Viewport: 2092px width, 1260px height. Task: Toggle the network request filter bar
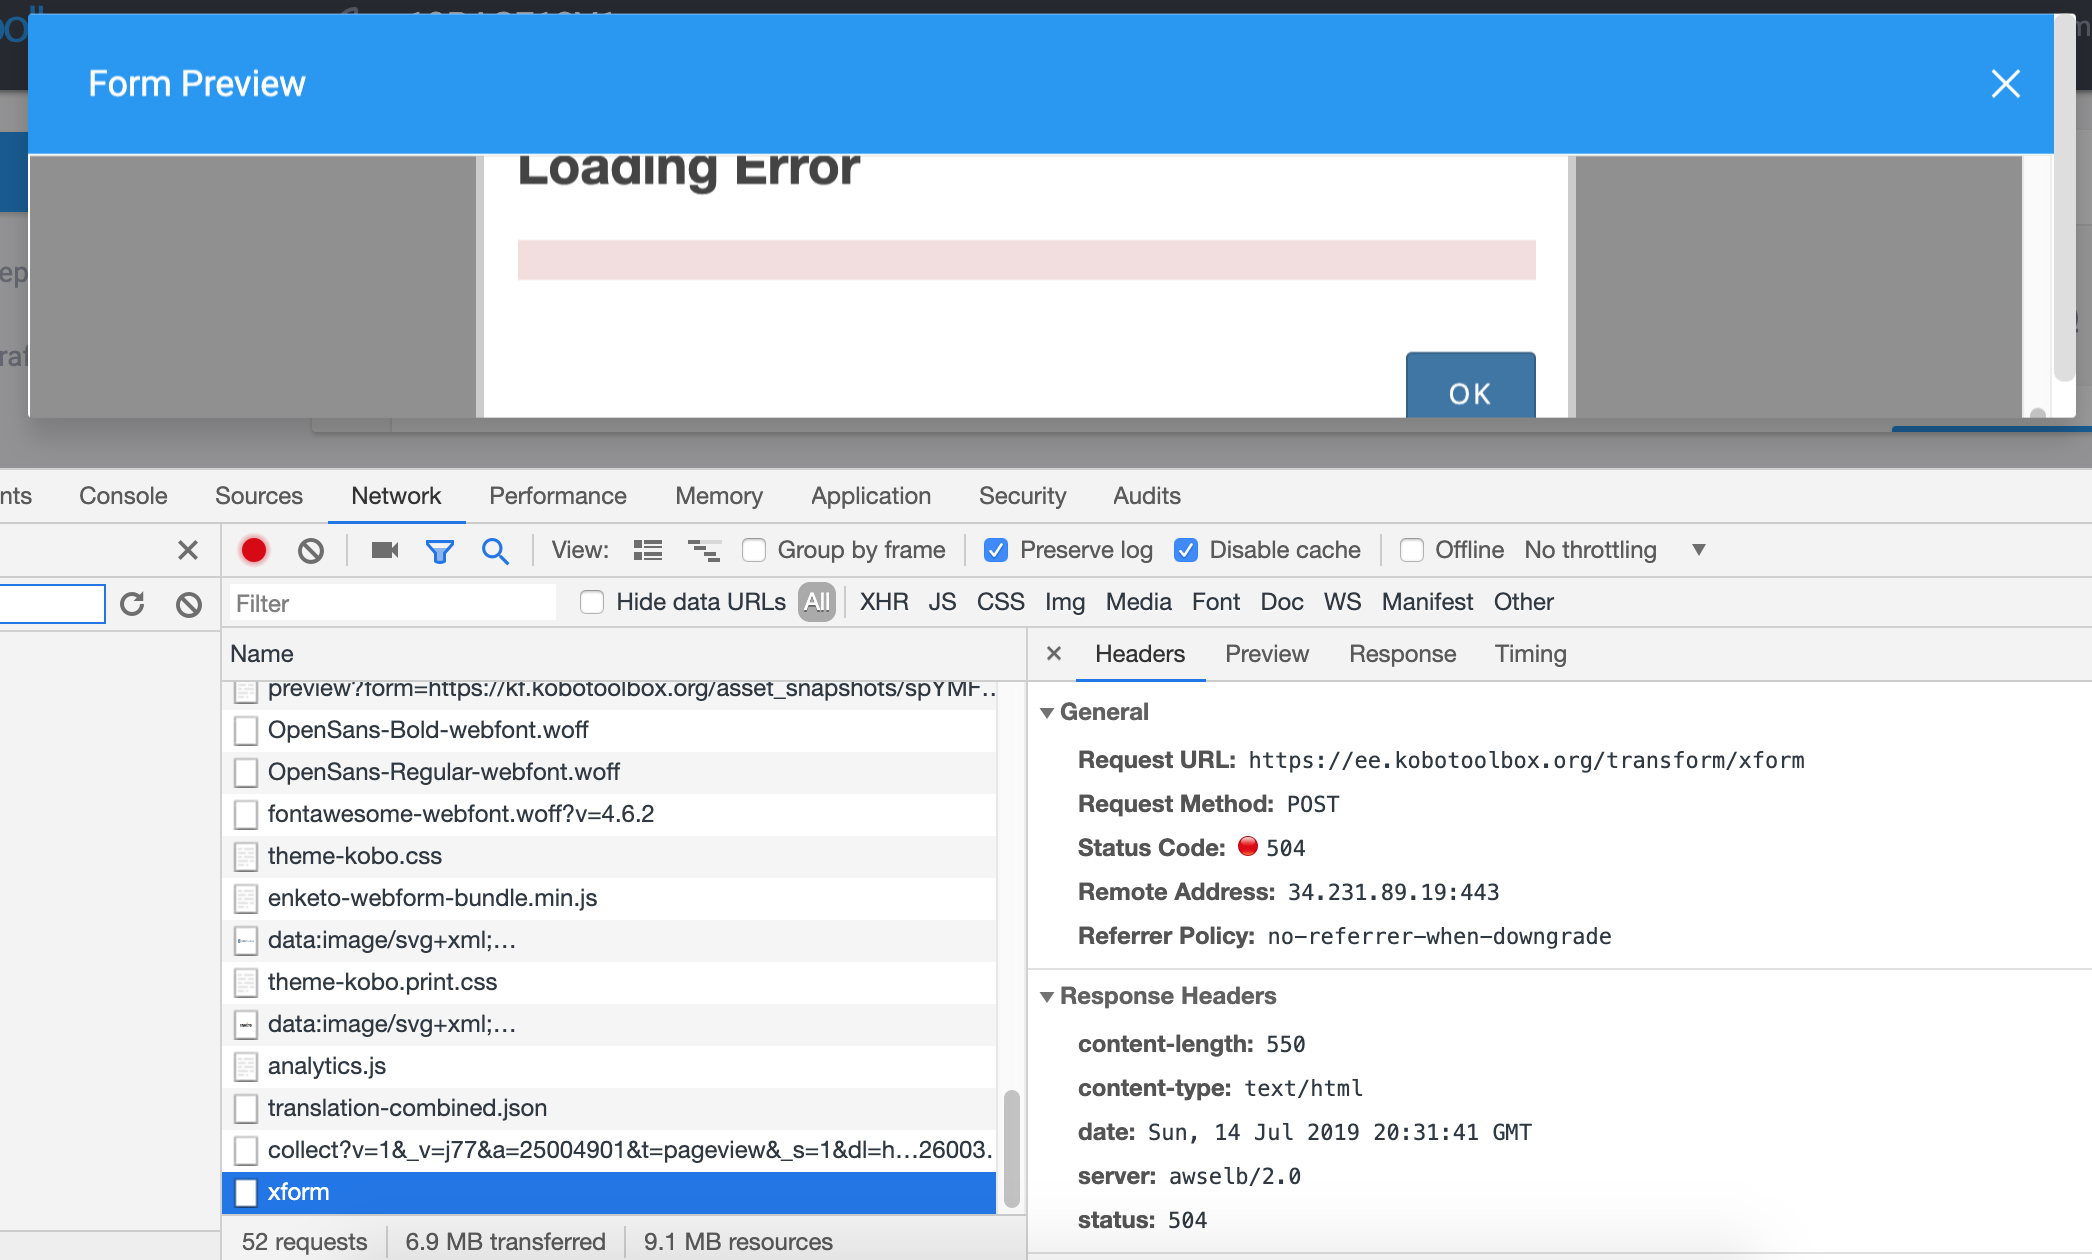coord(440,551)
